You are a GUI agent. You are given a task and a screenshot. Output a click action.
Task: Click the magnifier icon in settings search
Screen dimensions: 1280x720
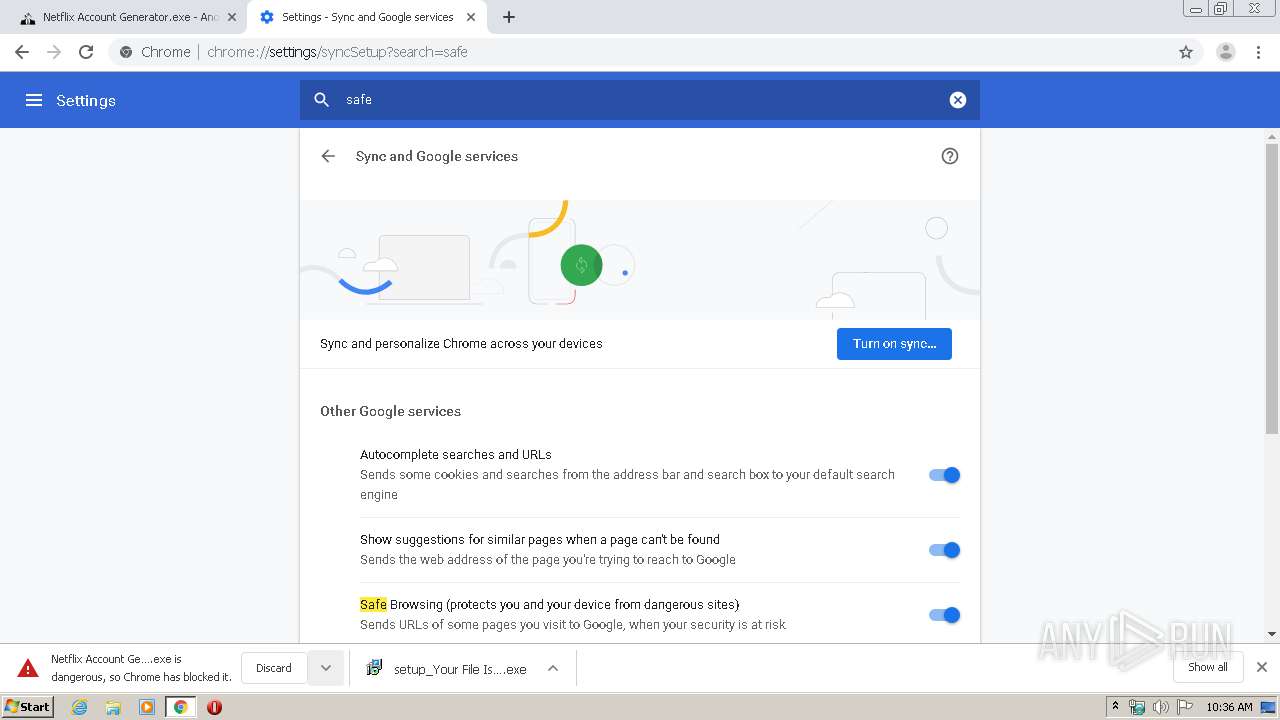[322, 99]
